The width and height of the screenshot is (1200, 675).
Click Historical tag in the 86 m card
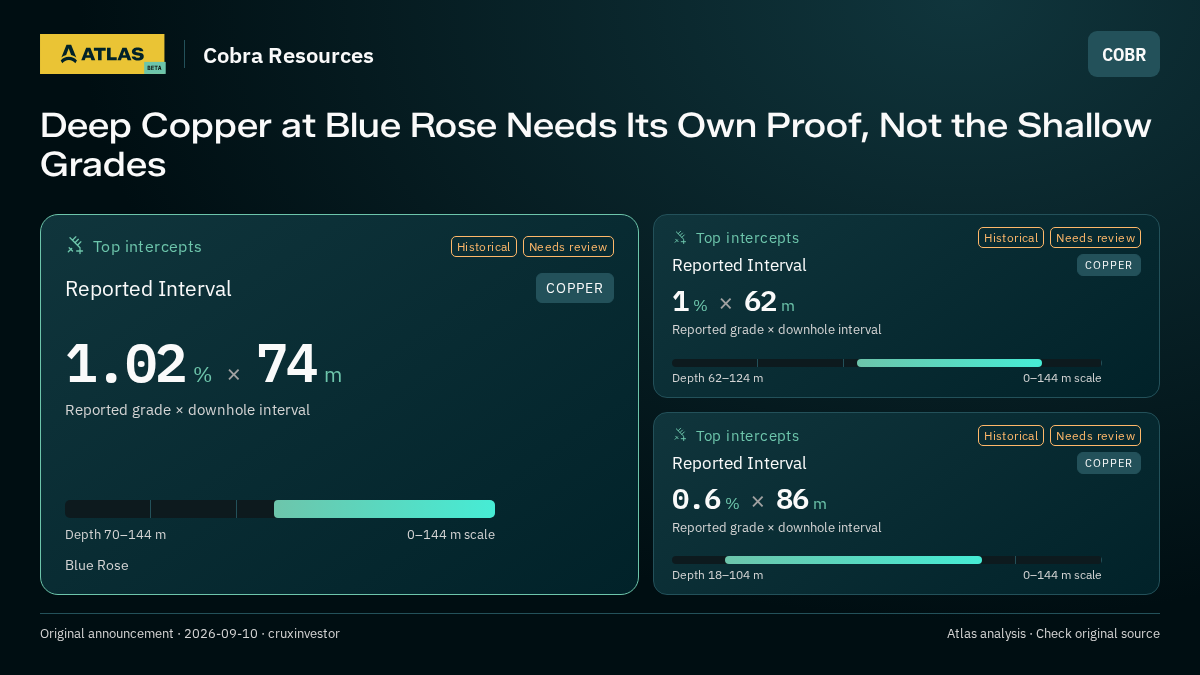pyautogui.click(x=1011, y=435)
